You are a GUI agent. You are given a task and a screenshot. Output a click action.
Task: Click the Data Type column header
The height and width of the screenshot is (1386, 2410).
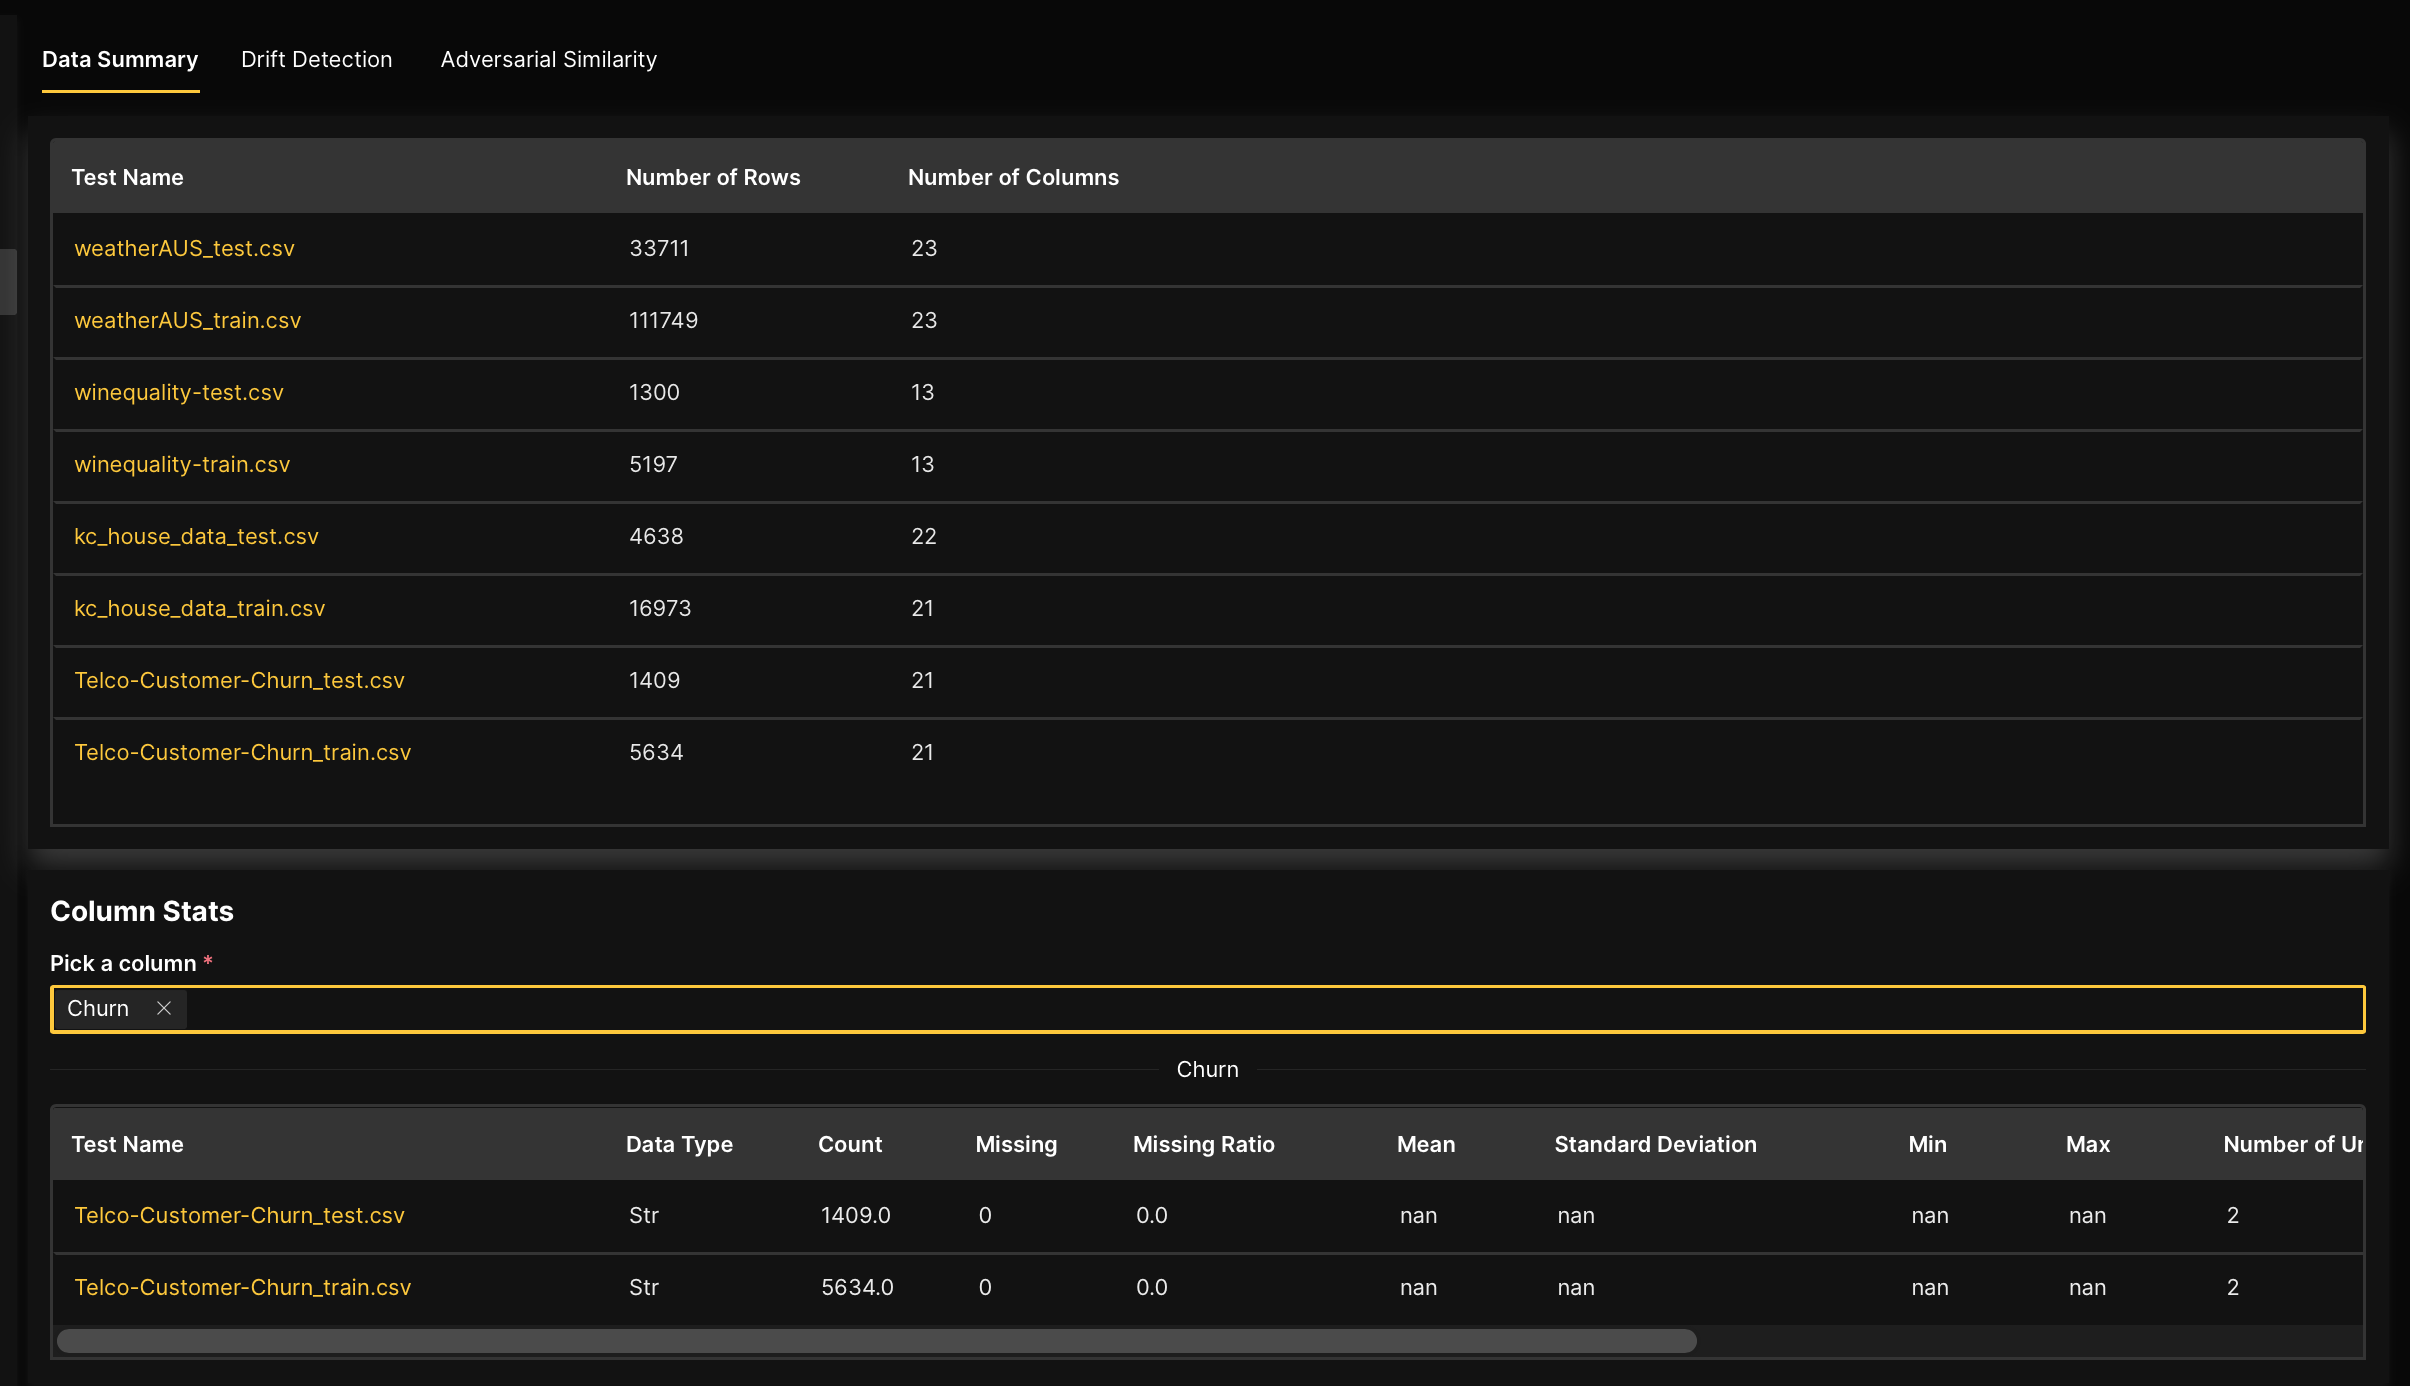click(678, 1144)
